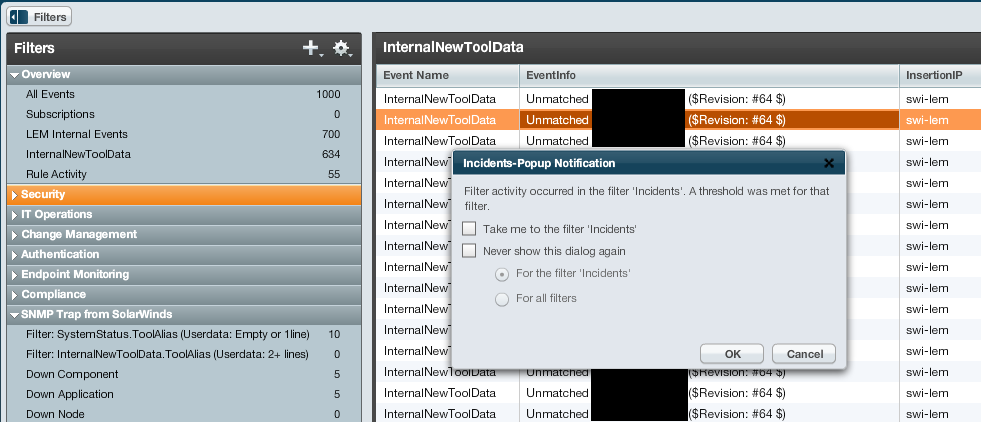Open the Rule Activity filter
The height and width of the screenshot is (422, 981).
point(184,174)
